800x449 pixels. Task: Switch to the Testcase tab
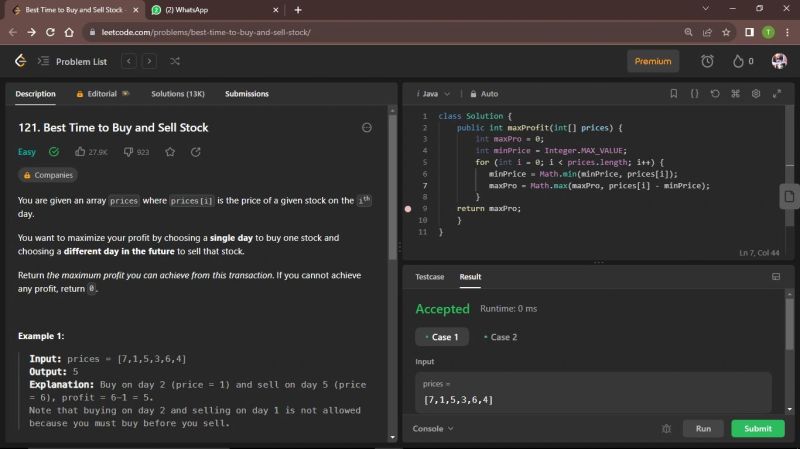click(x=429, y=276)
